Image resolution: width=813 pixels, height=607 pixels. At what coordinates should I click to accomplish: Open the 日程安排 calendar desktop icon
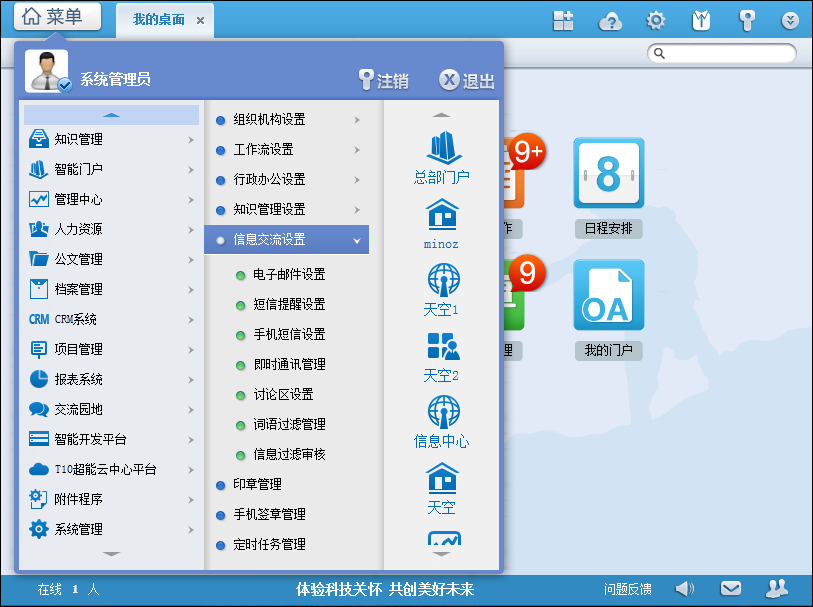point(609,173)
